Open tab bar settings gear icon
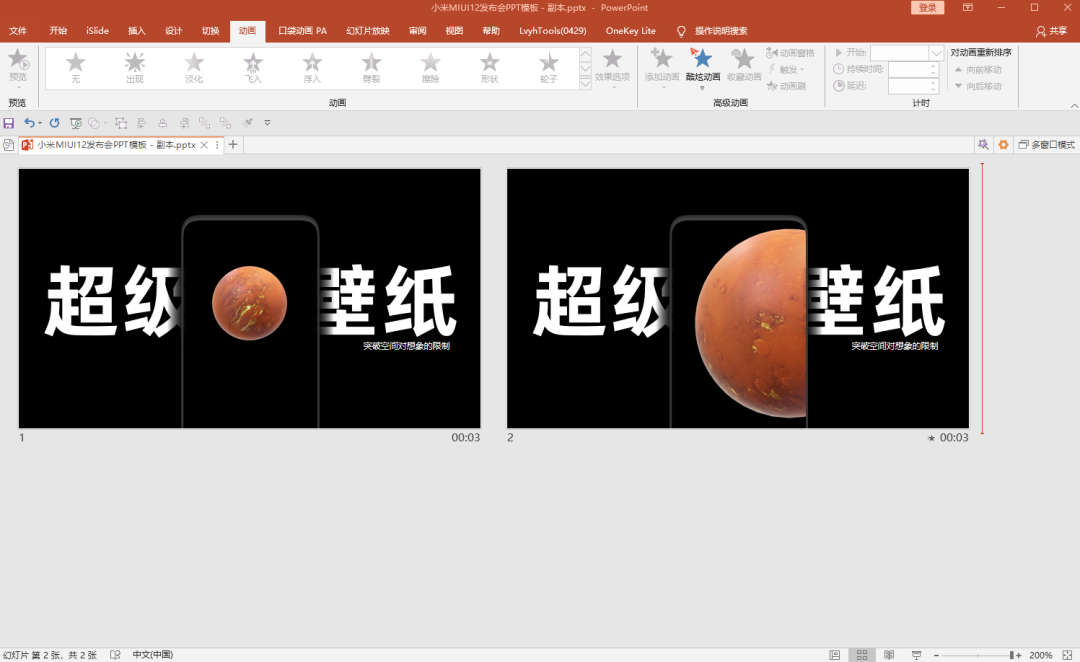Viewport: 1080px width, 662px height. tap(1003, 145)
